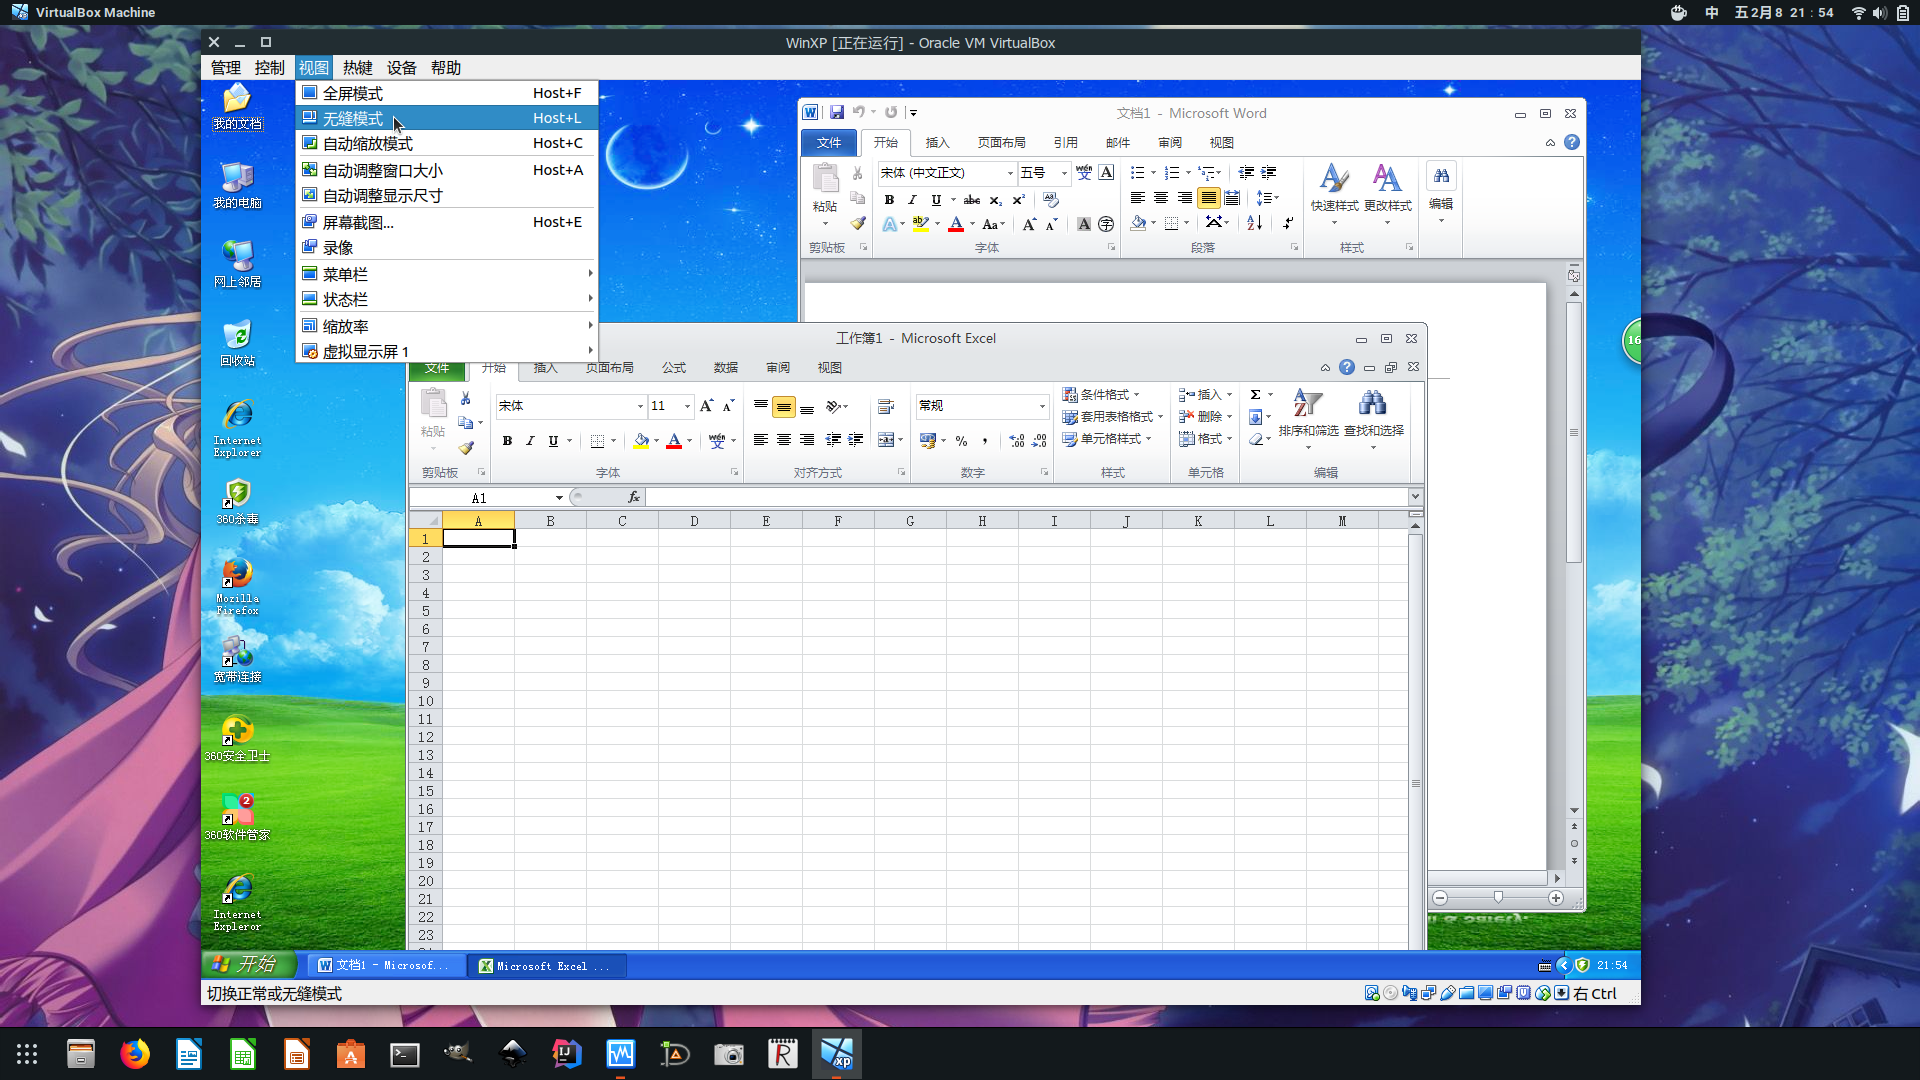Open 屏幕截图... menu entry
The width and height of the screenshot is (1920, 1080).
(446, 222)
